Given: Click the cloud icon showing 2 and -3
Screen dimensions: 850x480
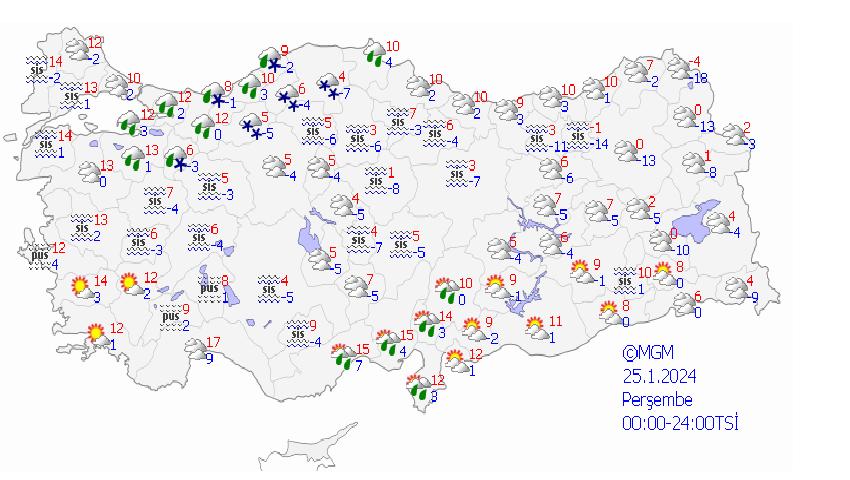Looking at the screenshot, I should point(733,135).
